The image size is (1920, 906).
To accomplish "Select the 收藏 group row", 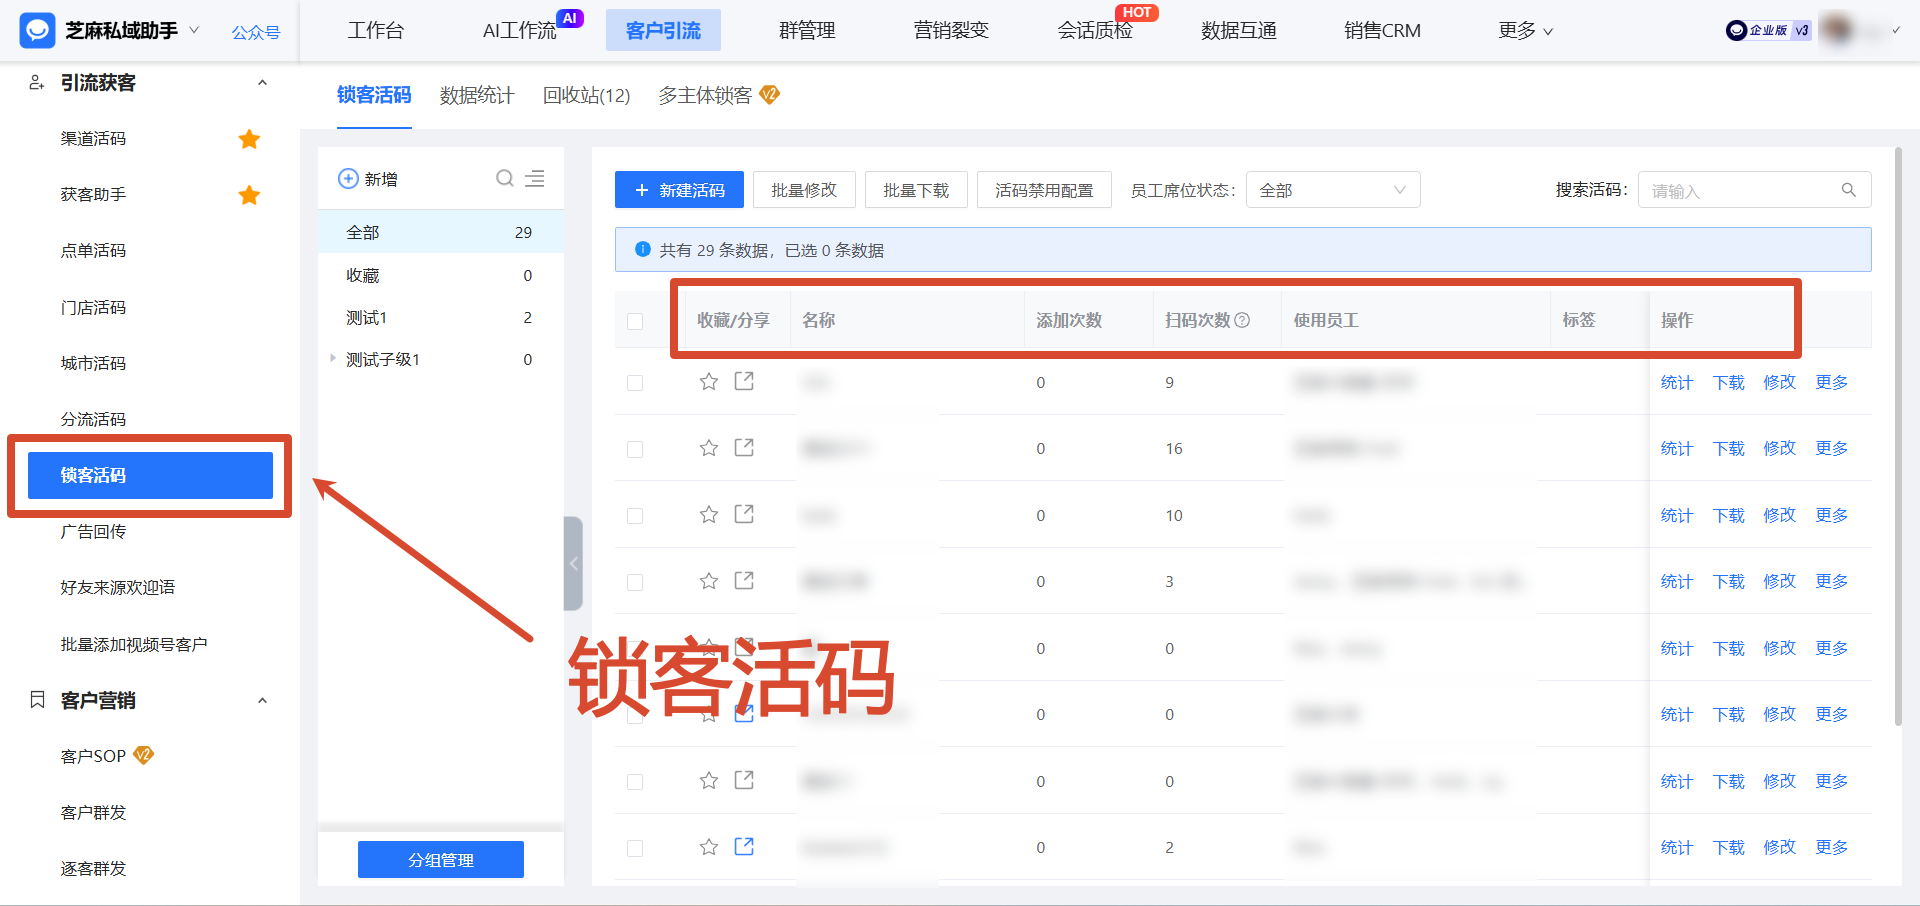I will tap(440, 275).
